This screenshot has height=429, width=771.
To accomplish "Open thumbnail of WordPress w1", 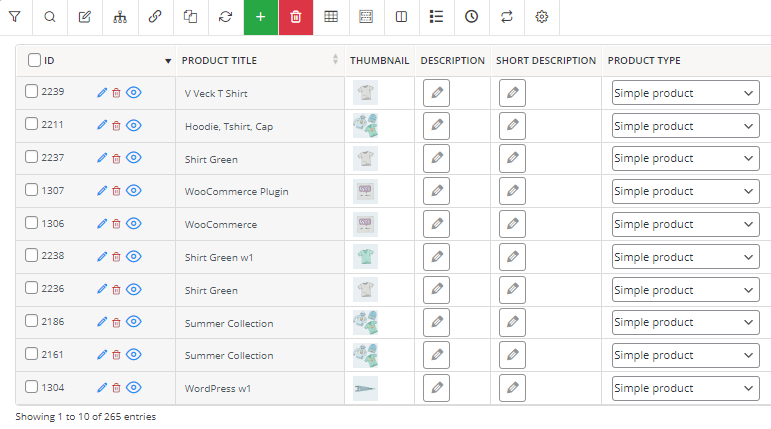I will coord(365,388).
